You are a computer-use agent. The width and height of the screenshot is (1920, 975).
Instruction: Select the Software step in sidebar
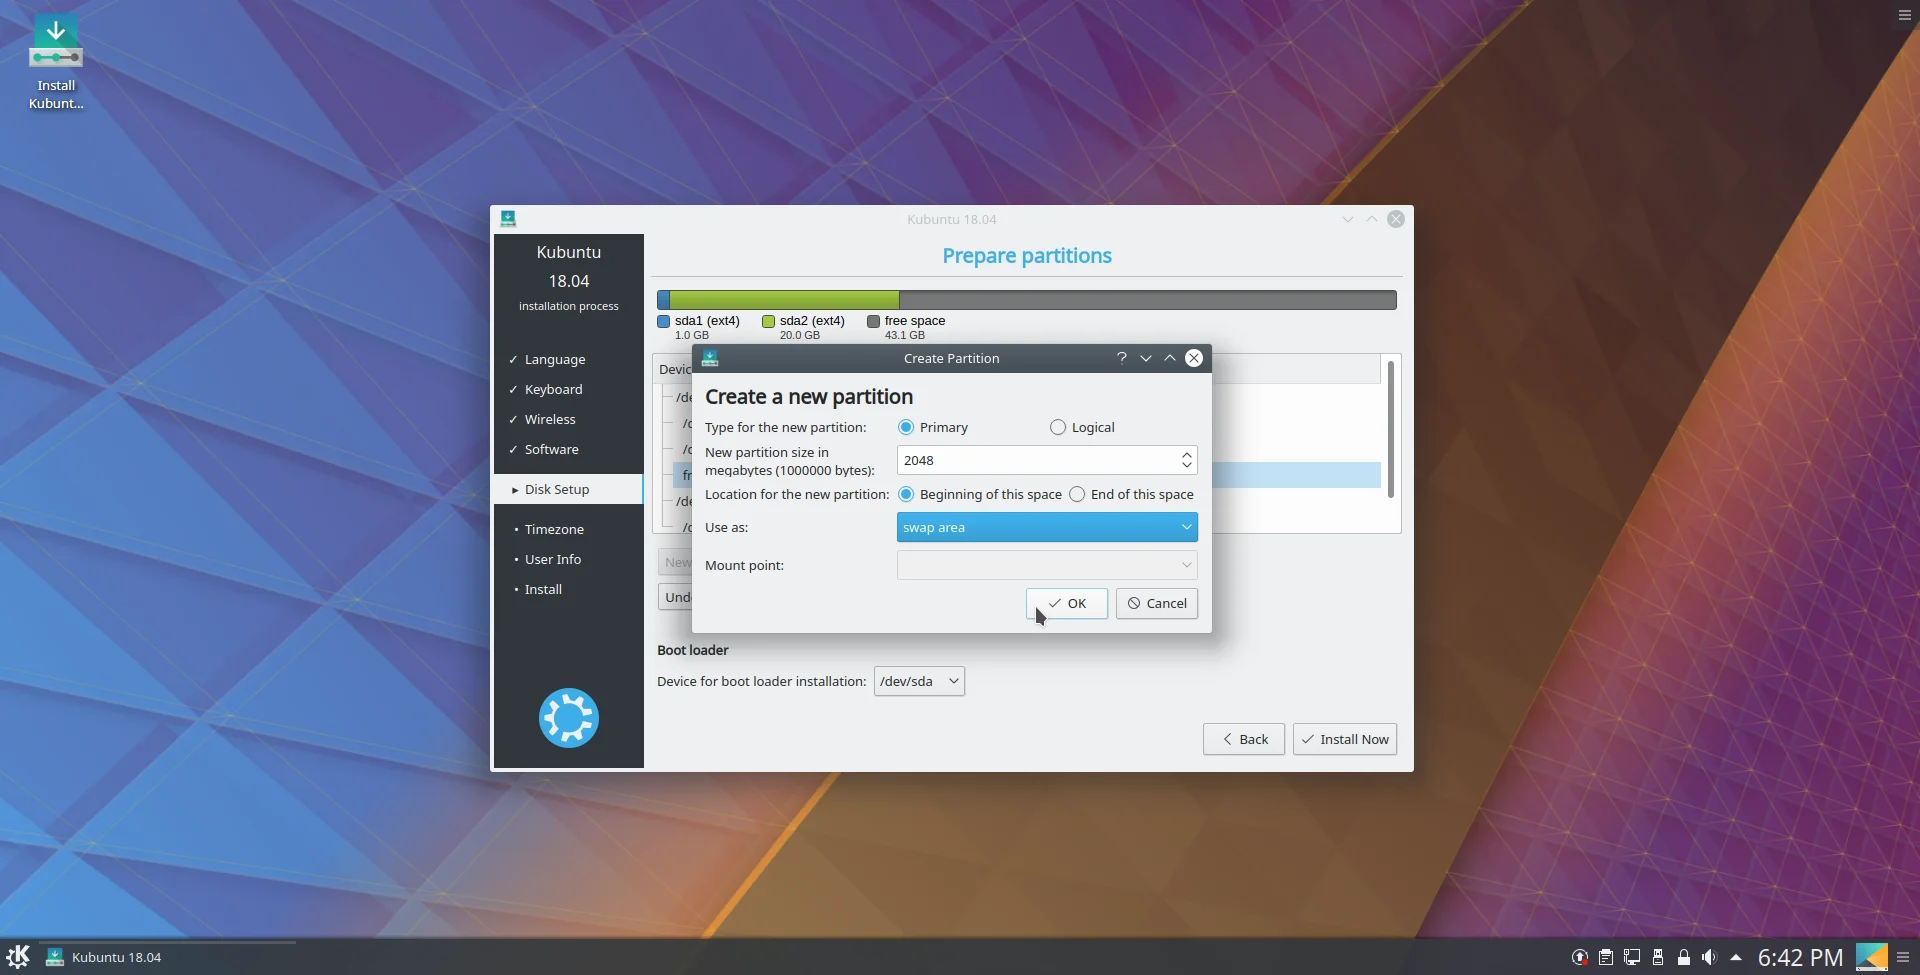point(551,449)
